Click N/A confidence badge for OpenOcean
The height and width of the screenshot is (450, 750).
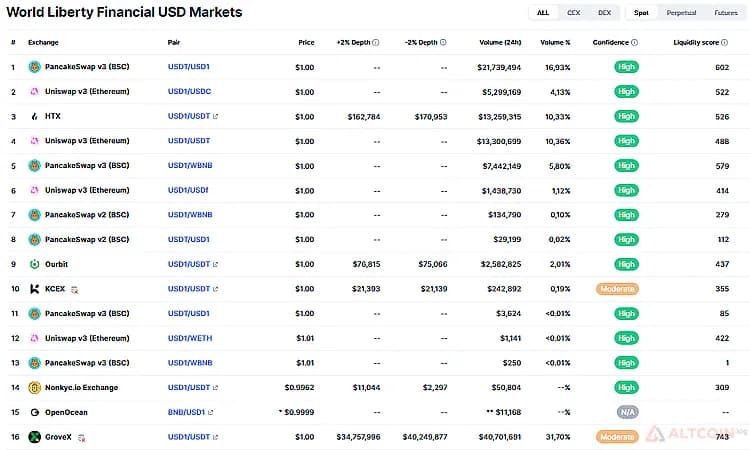point(627,412)
